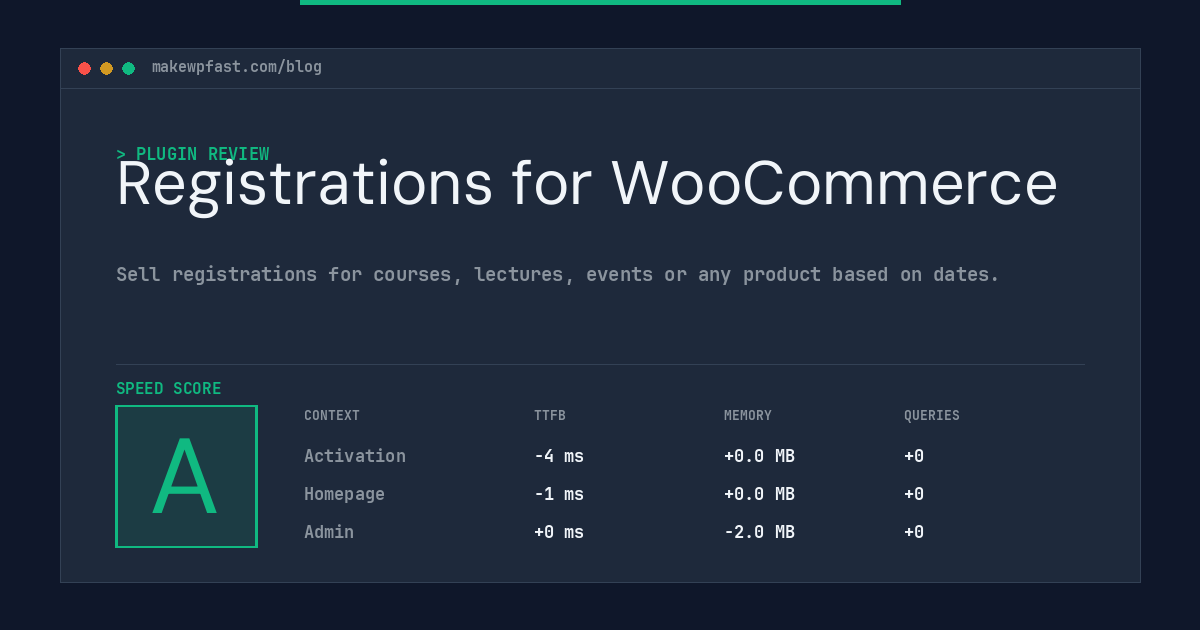
Task: Click the makewpfast.com/blog address text
Action: [x=237, y=67]
